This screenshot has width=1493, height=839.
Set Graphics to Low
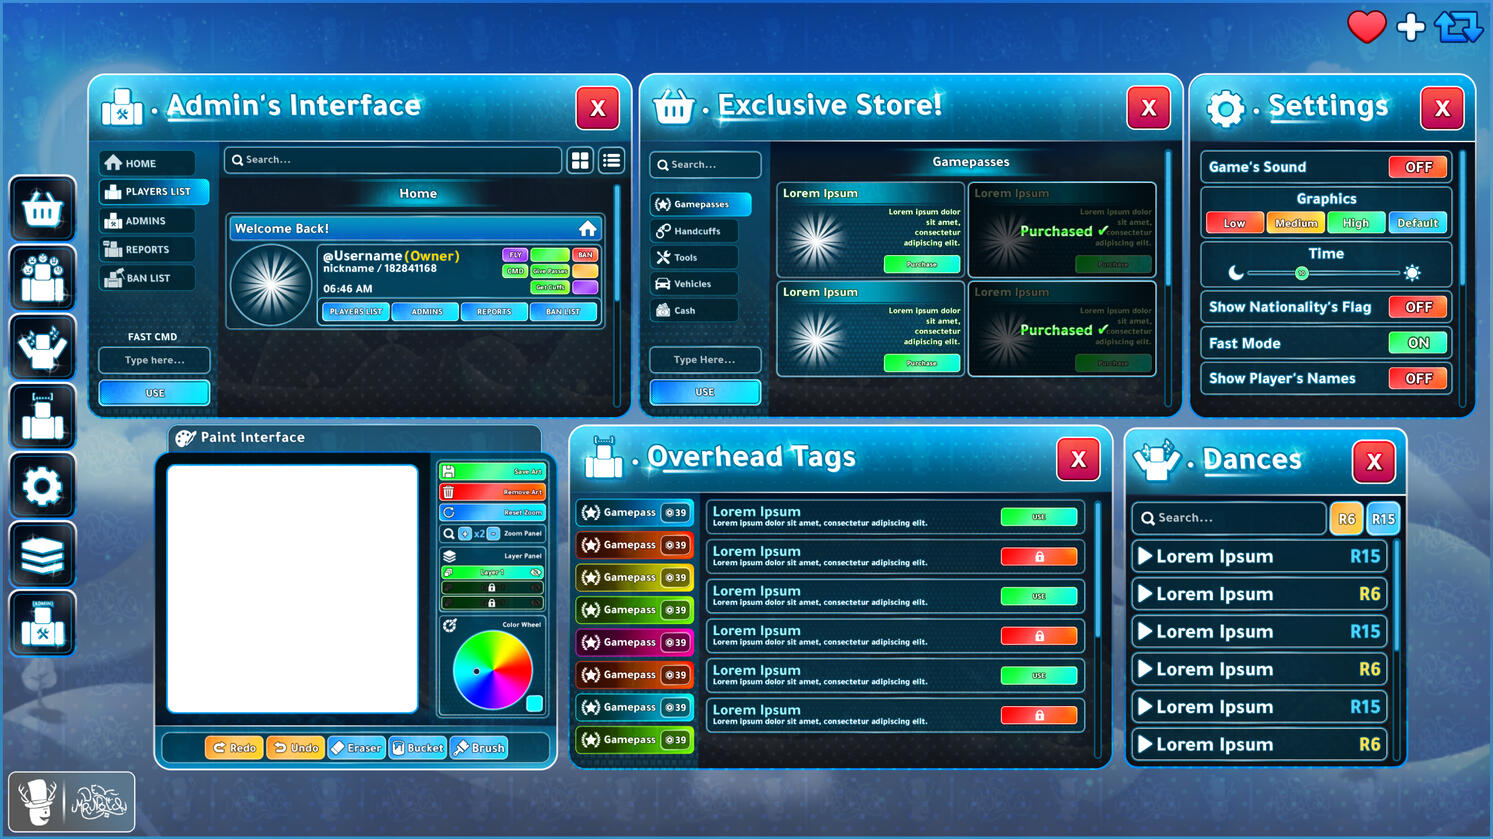tap(1235, 223)
